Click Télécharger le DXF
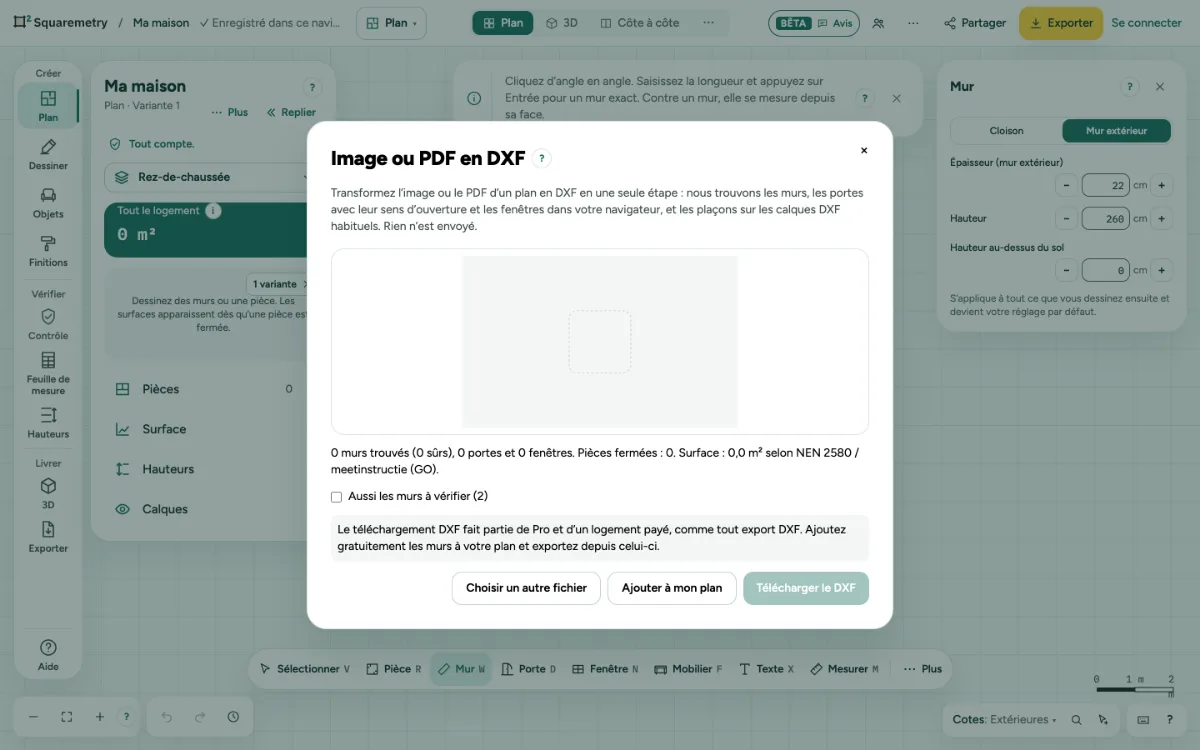This screenshot has height=750, width=1200. pos(806,588)
